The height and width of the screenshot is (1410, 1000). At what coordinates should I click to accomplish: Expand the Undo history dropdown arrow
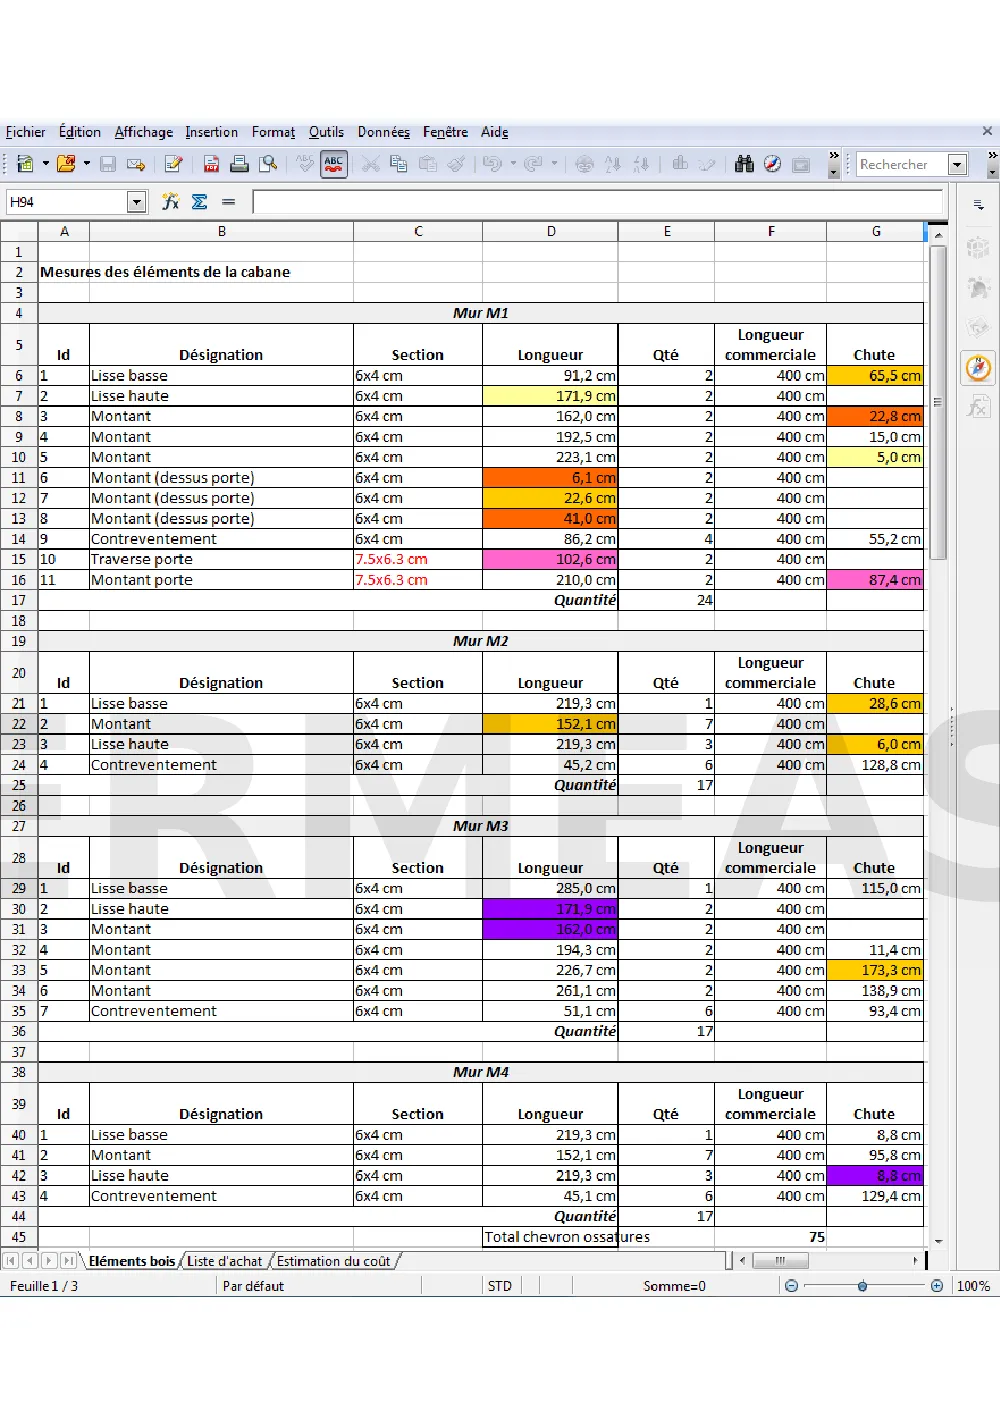click(513, 164)
